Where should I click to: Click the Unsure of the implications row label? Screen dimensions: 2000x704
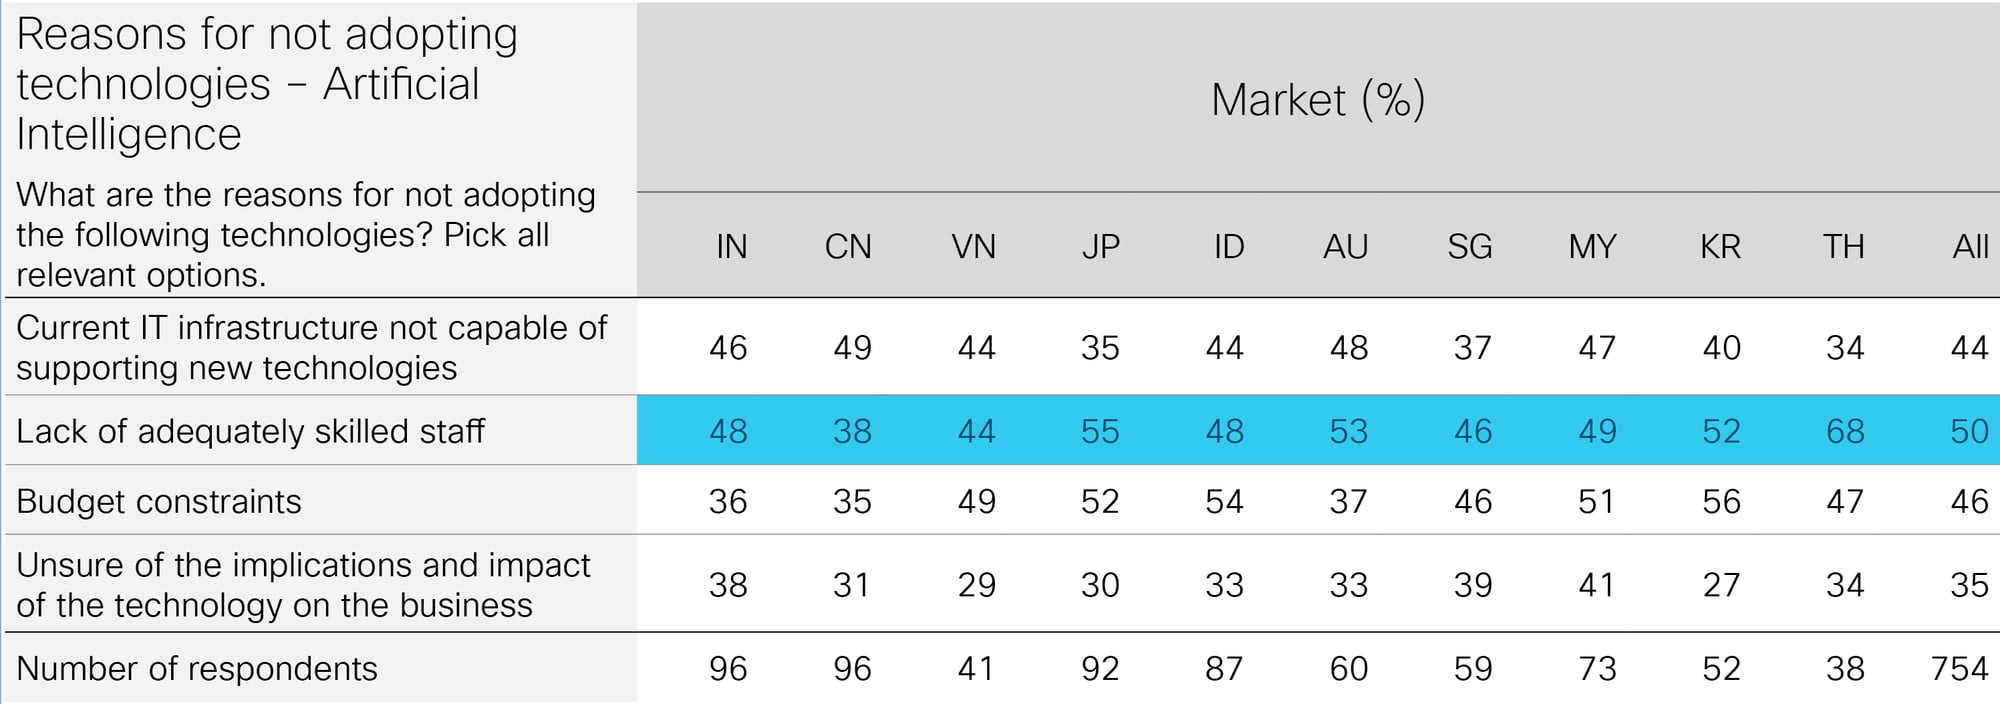(304, 585)
